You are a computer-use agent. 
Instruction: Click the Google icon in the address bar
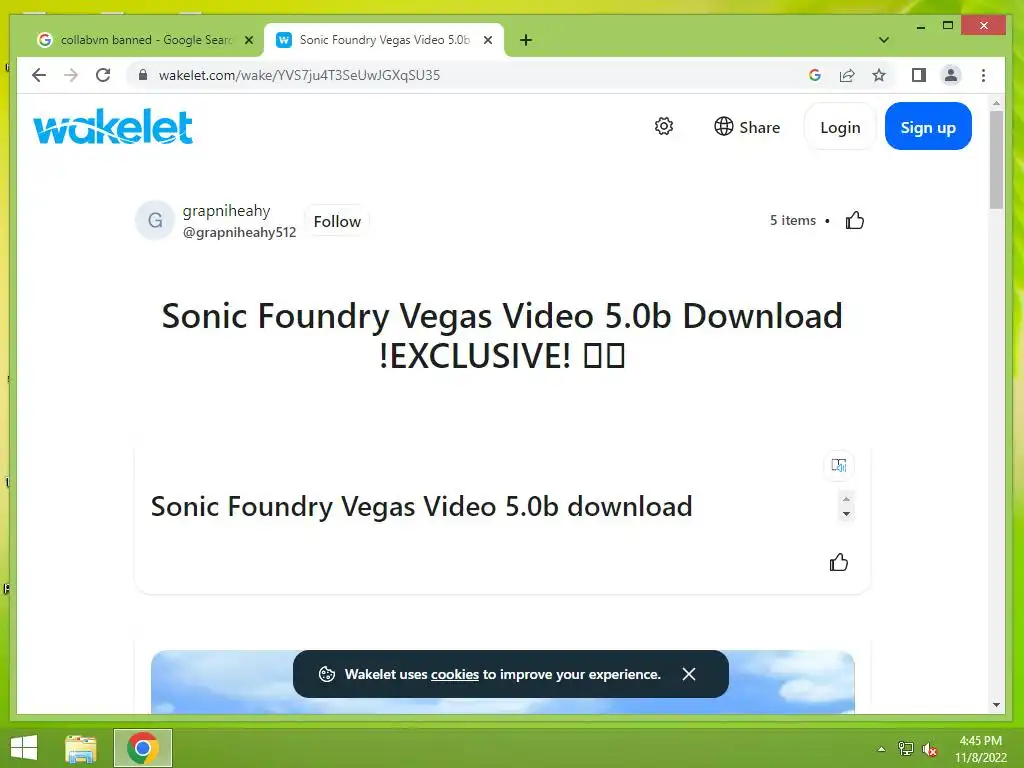click(x=814, y=75)
